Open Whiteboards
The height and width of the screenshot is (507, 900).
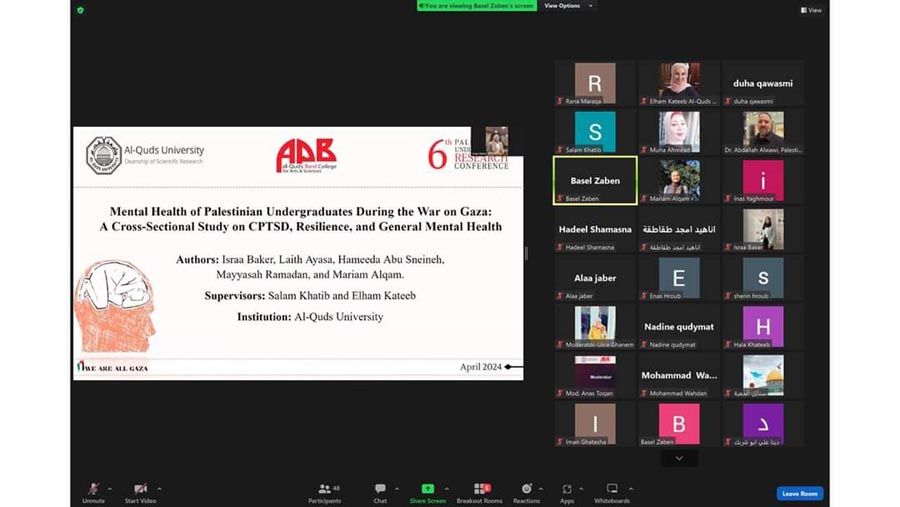[x=612, y=491]
